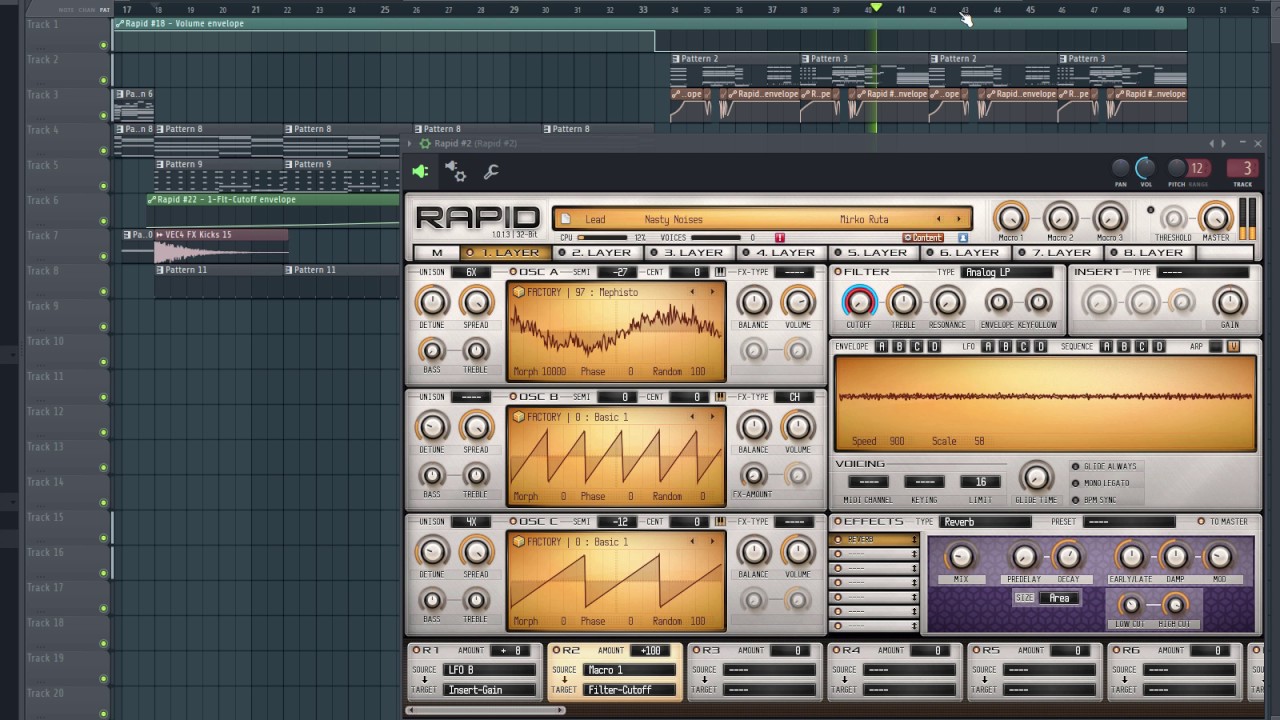Toggle the Effects section power
The image size is (1280, 720).
click(x=838, y=522)
